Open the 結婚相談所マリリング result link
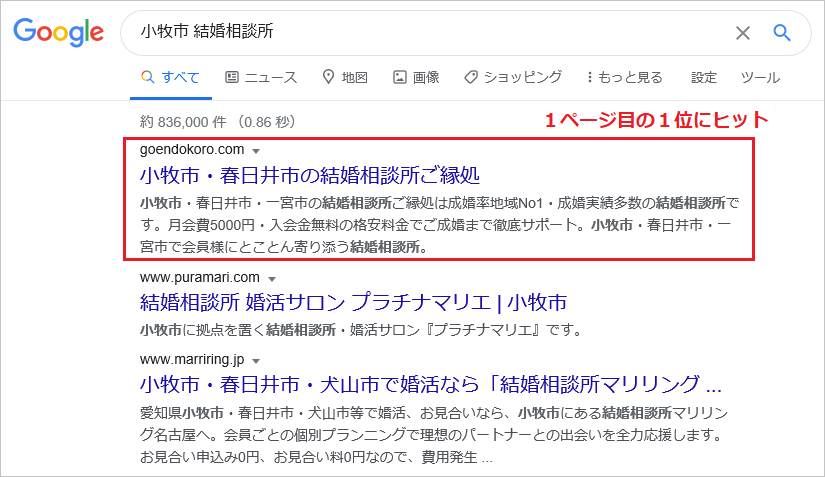This screenshot has height=477, width=825. tap(430, 384)
